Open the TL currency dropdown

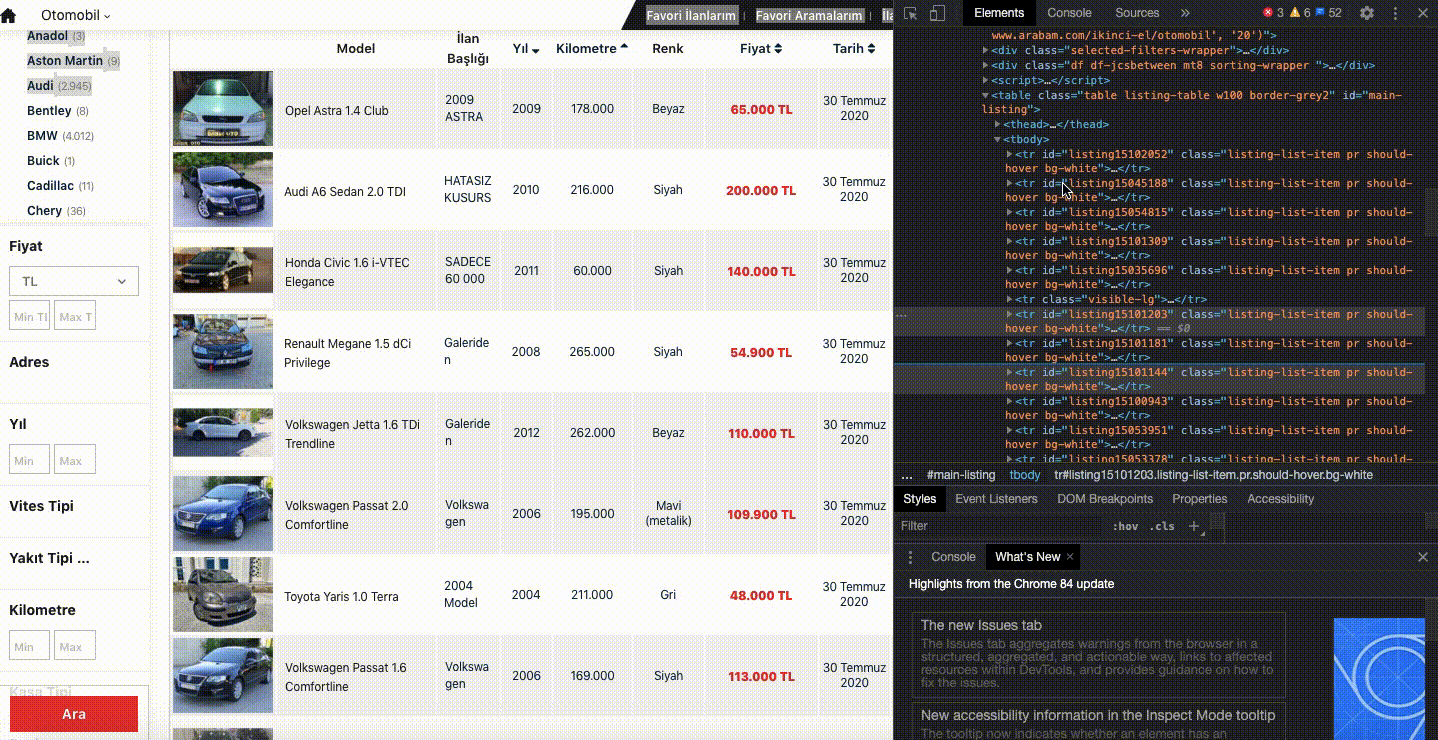coord(74,281)
